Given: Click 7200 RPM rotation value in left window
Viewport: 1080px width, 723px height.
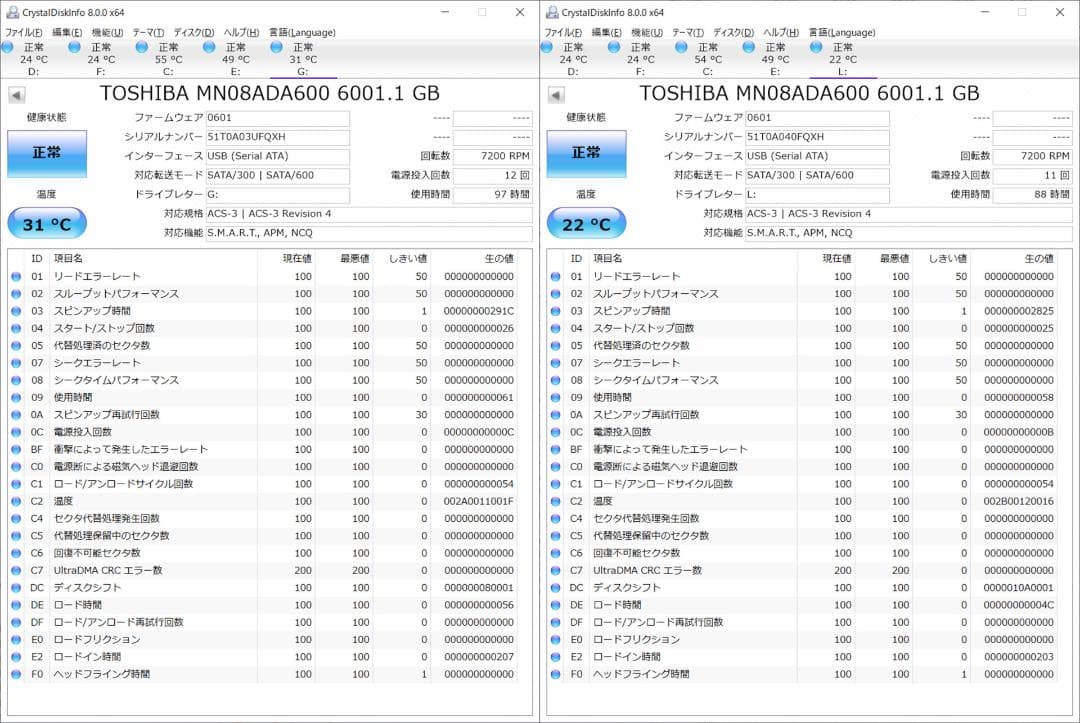Looking at the screenshot, I should pos(492,156).
